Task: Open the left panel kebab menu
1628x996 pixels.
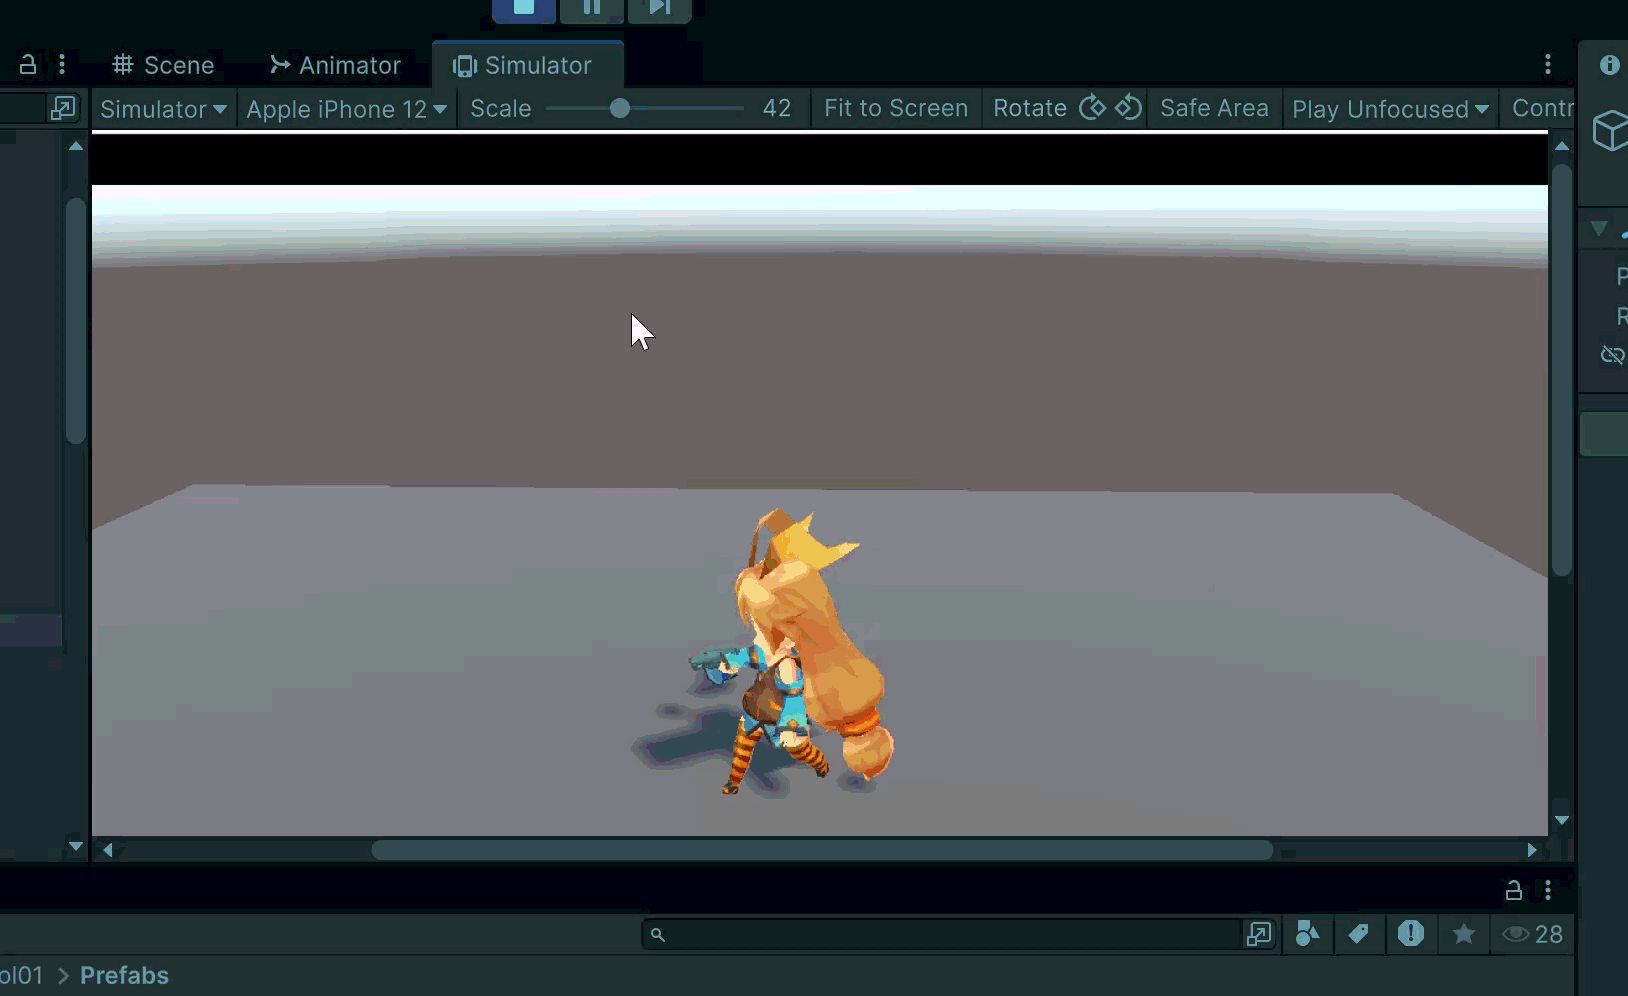Action: 62,64
